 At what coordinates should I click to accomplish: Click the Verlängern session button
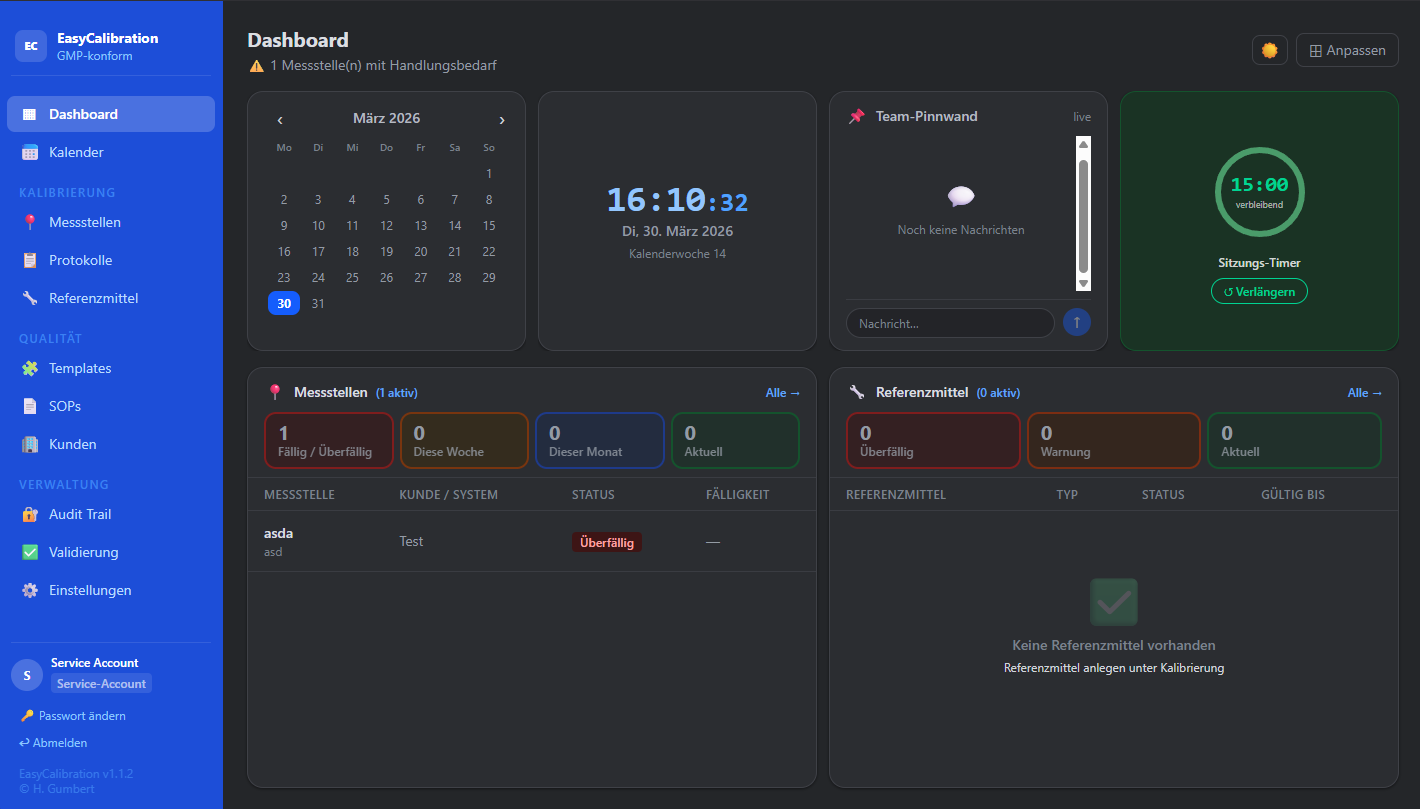(x=1259, y=291)
